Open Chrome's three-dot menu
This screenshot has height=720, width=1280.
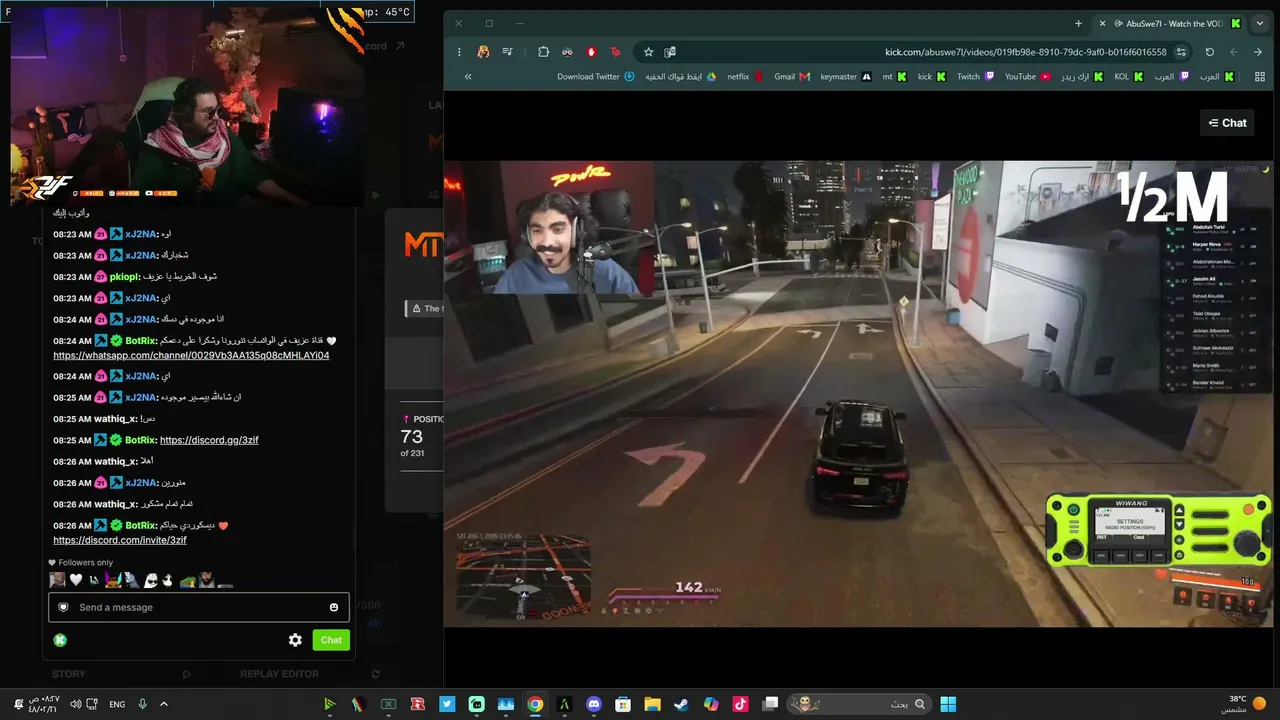(459, 52)
